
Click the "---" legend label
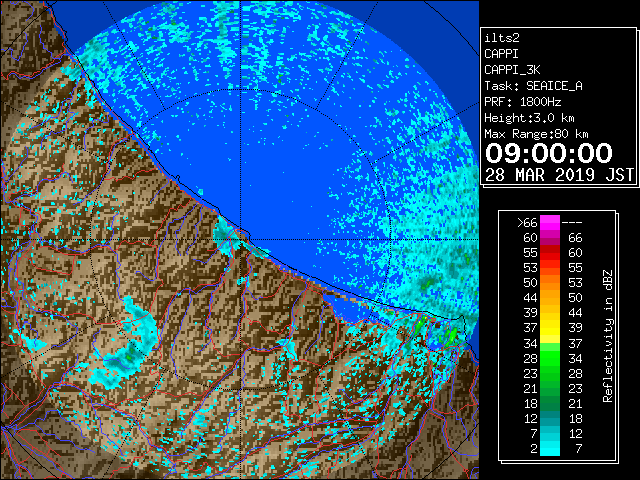572,223
